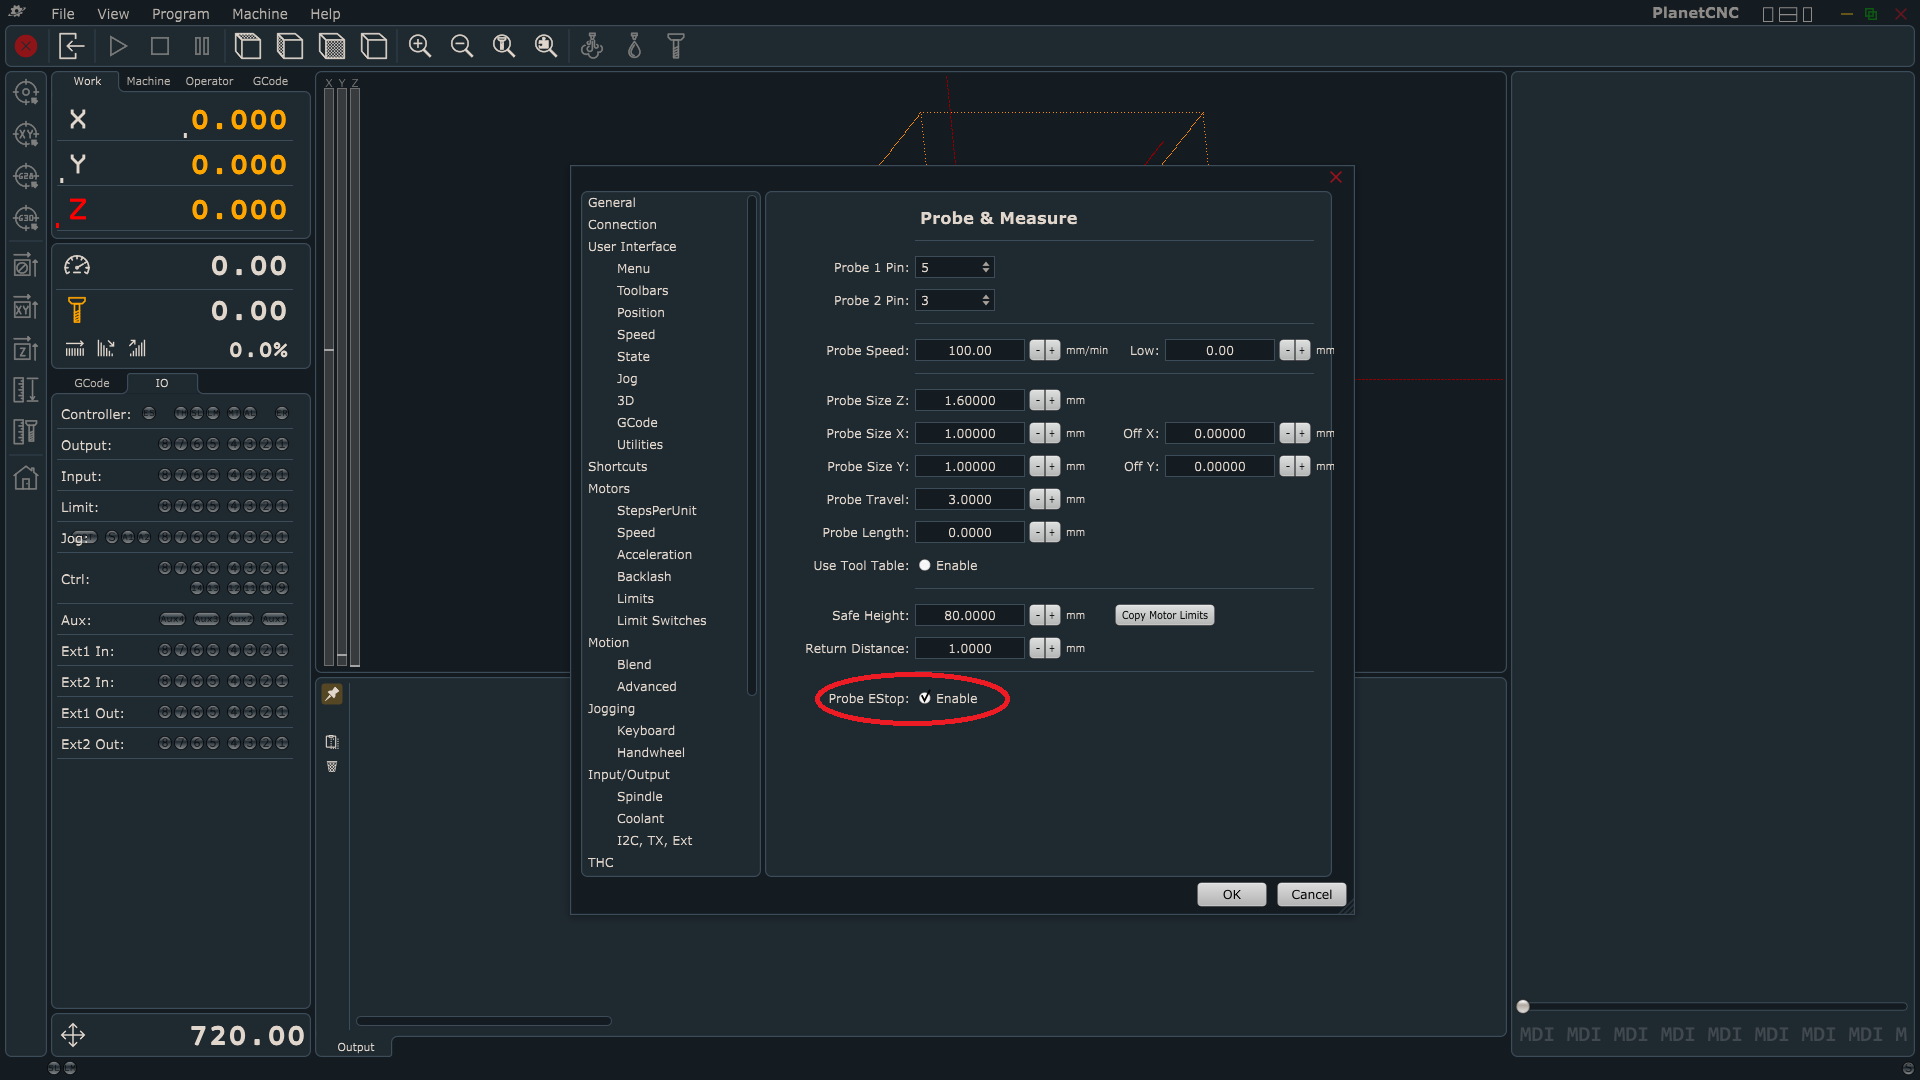Increase Probe Speed with plus stepper

tap(1052, 351)
